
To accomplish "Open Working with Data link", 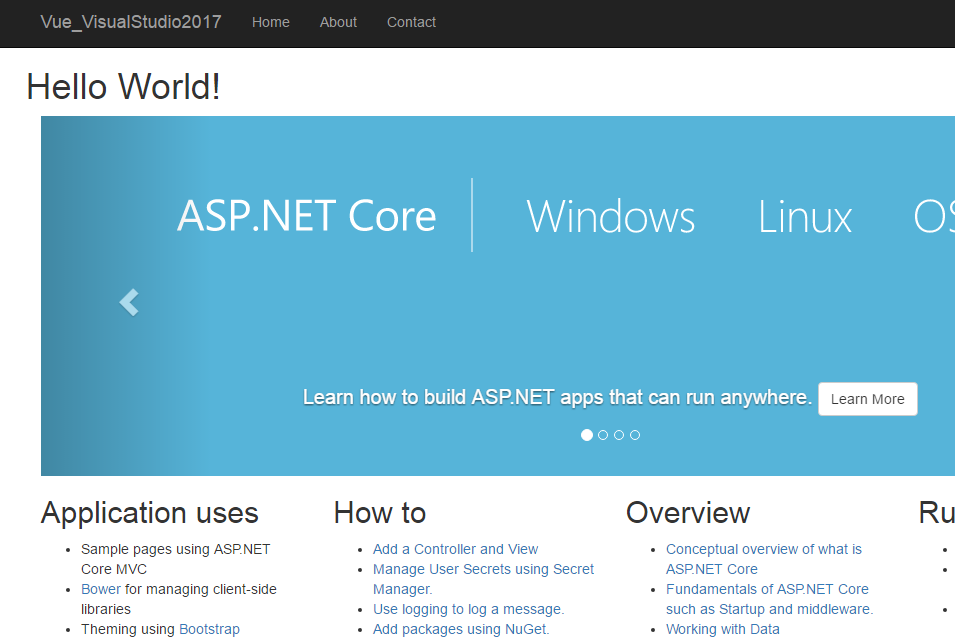I will 722,629.
